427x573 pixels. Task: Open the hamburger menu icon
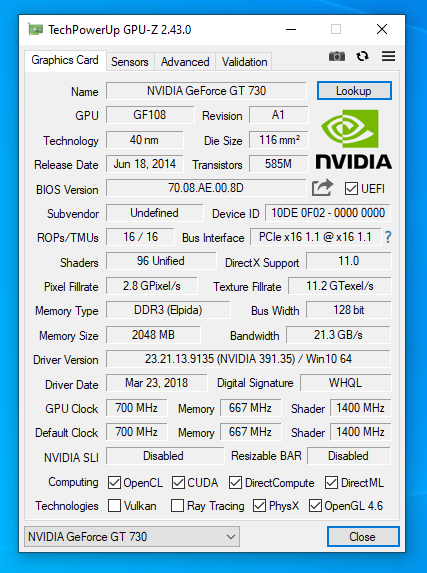(x=388, y=56)
